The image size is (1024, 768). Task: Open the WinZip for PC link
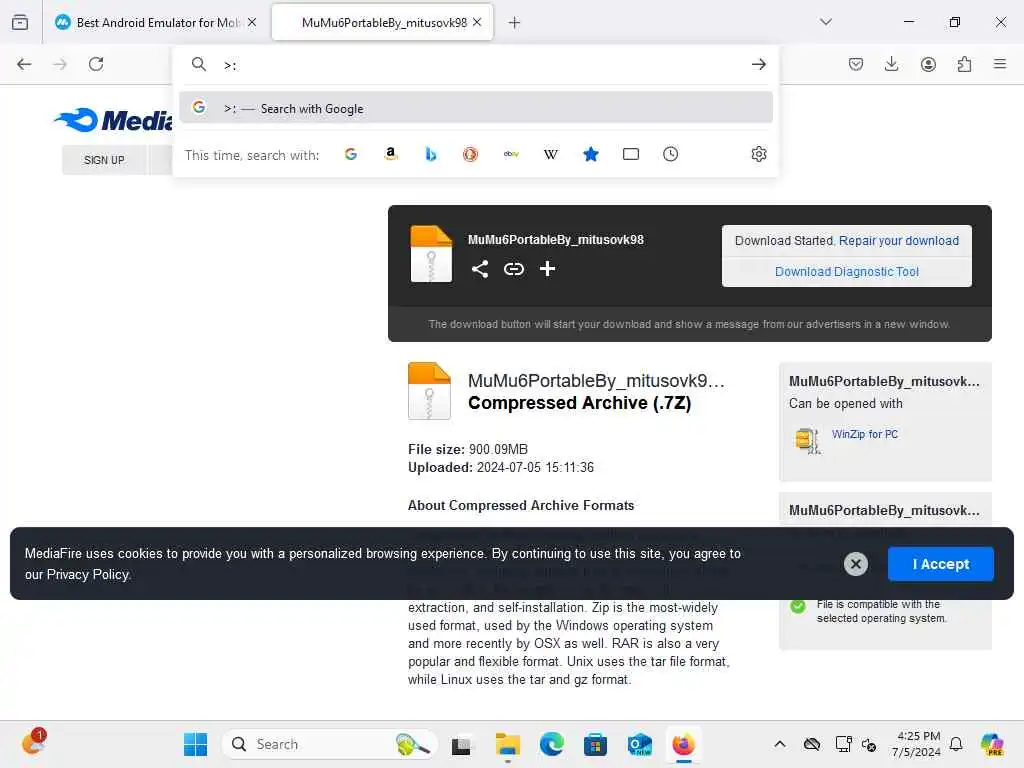coord(865,434)
